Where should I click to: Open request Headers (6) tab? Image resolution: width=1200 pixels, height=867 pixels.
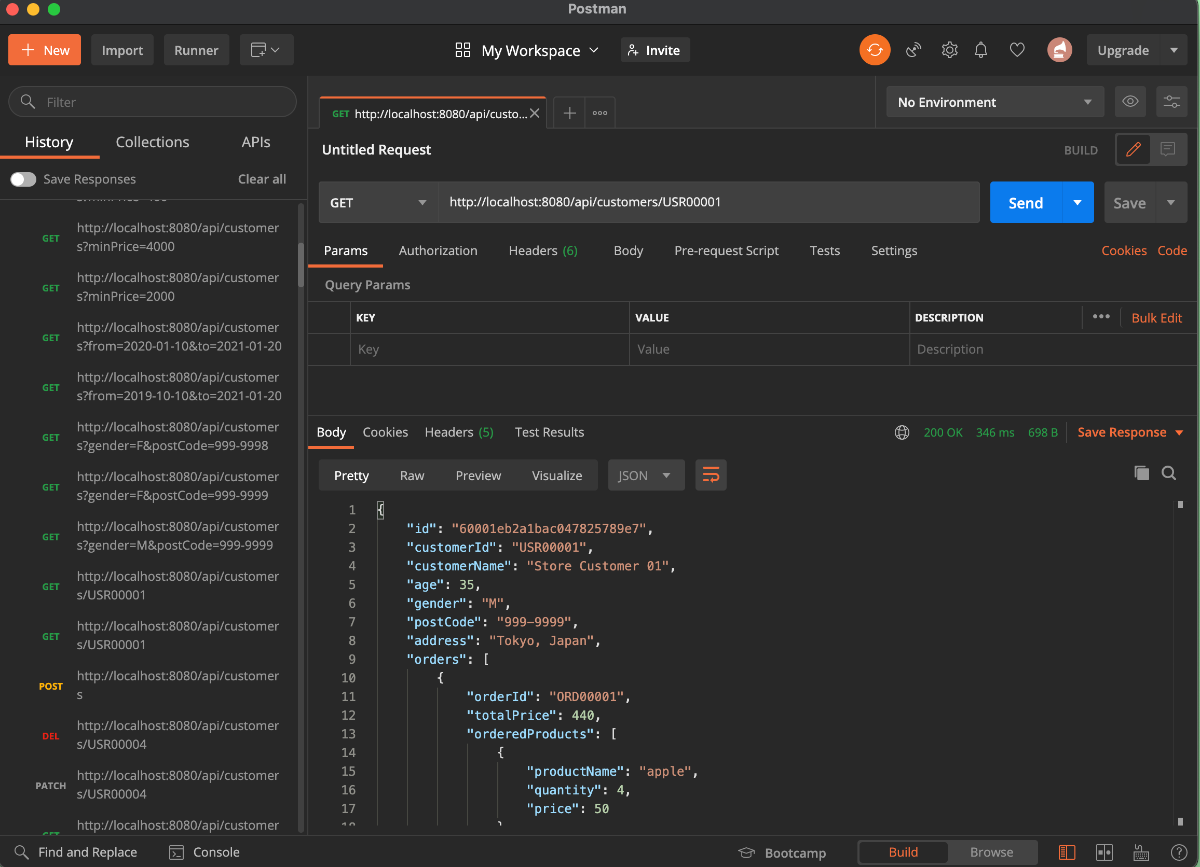[x=543, y=250]
